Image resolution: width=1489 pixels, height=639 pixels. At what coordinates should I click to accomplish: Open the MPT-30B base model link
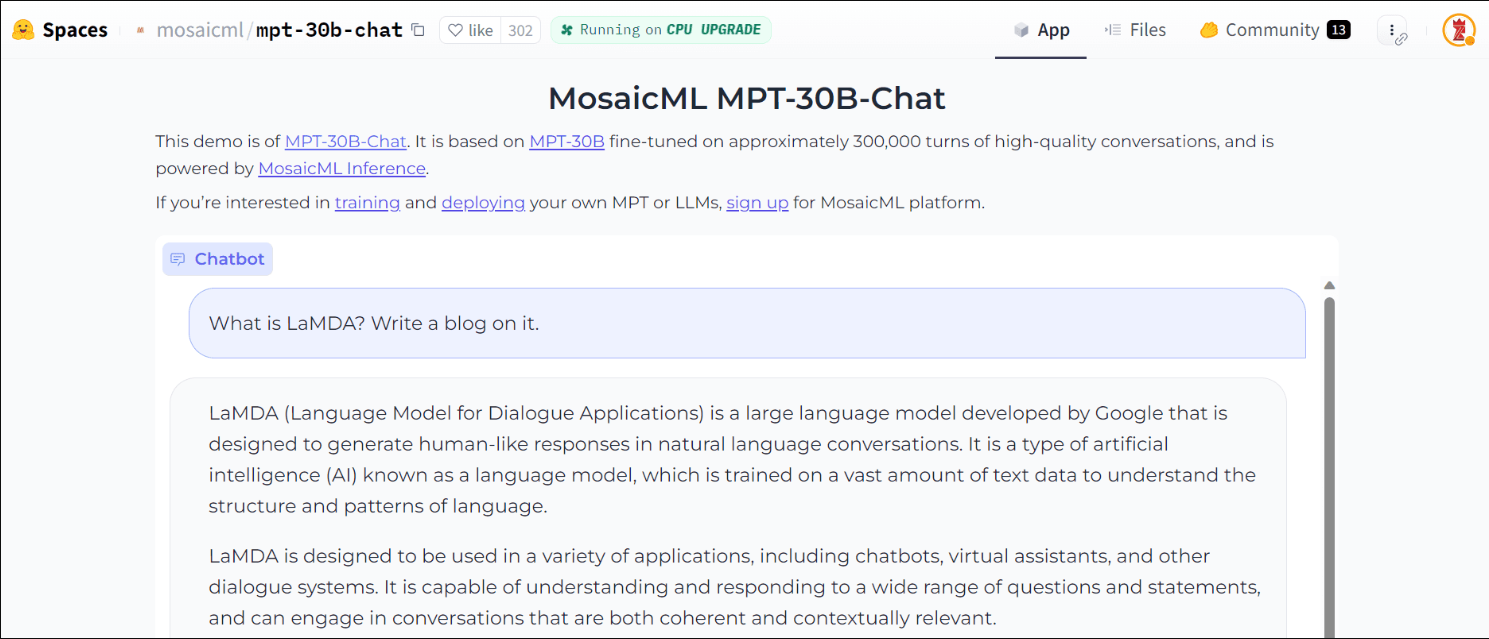click(x=567, y=141)
